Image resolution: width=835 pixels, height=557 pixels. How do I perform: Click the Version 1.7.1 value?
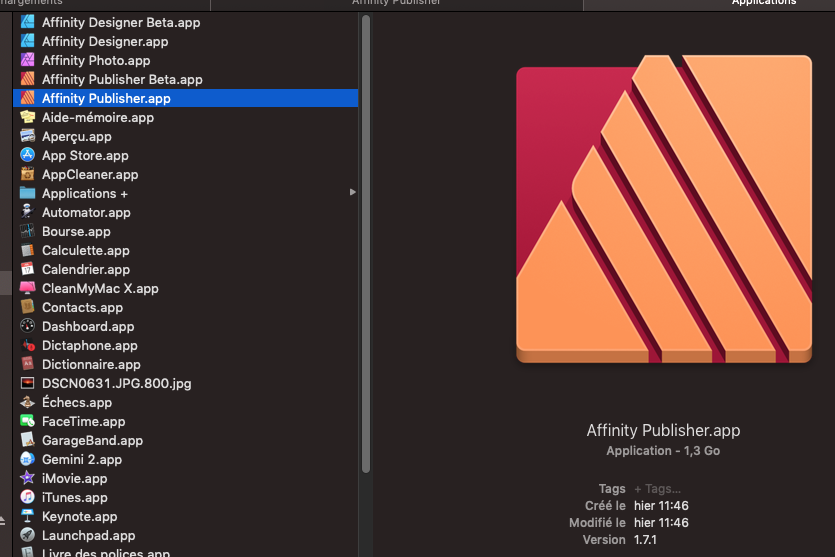click(x=645, y=539)
